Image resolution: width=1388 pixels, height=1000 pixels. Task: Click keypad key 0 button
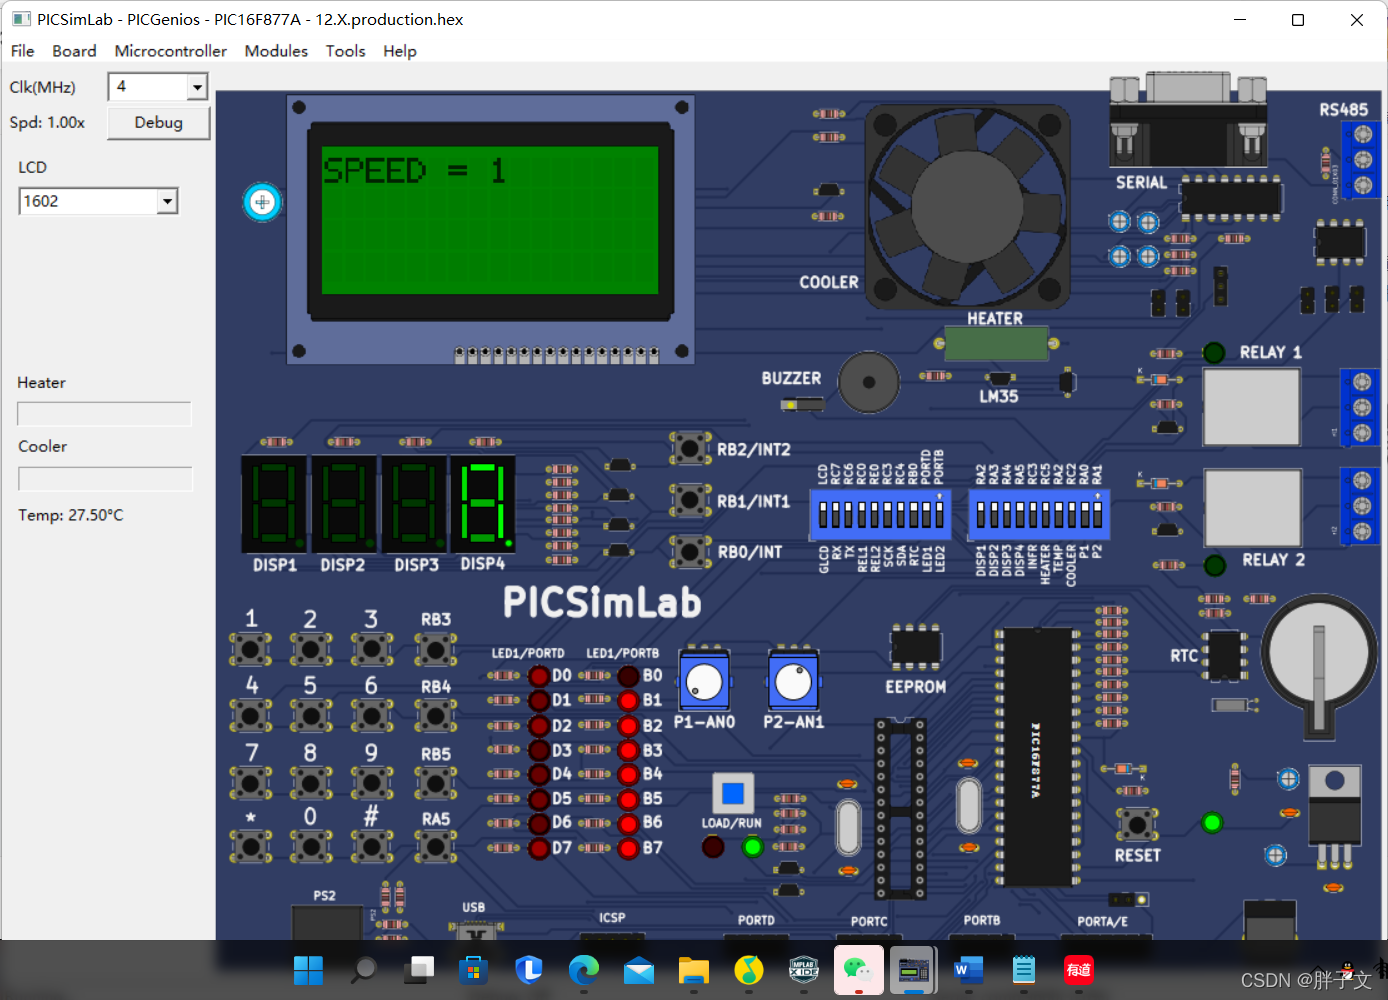click(311, 847)
